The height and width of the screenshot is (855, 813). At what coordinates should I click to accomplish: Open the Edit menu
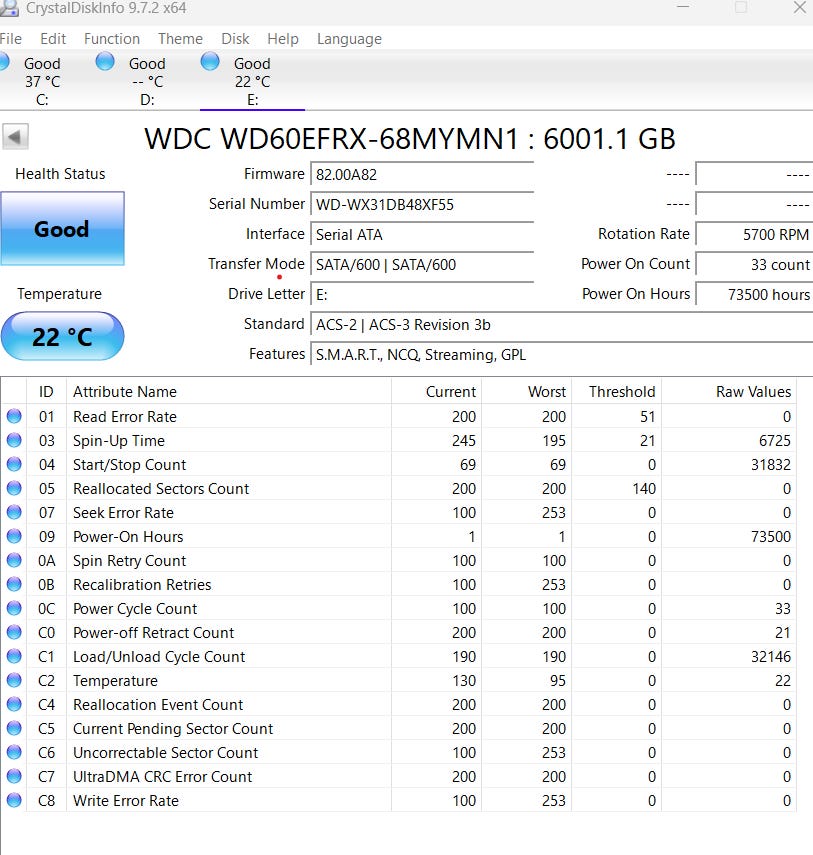(53, 39)
